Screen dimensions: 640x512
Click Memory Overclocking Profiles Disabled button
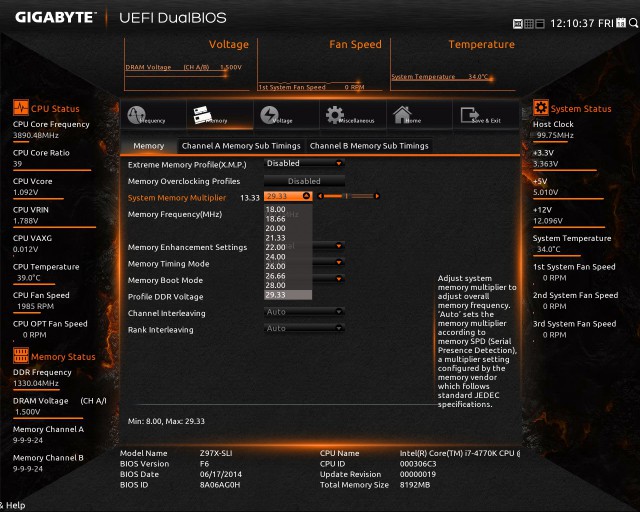[x=304, y=181]
